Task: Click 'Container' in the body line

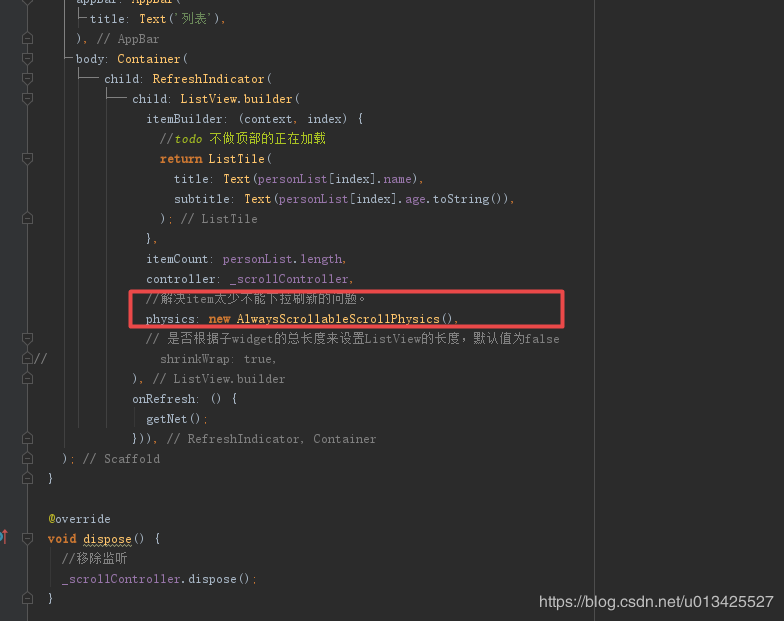Action: tap(148, 59)
